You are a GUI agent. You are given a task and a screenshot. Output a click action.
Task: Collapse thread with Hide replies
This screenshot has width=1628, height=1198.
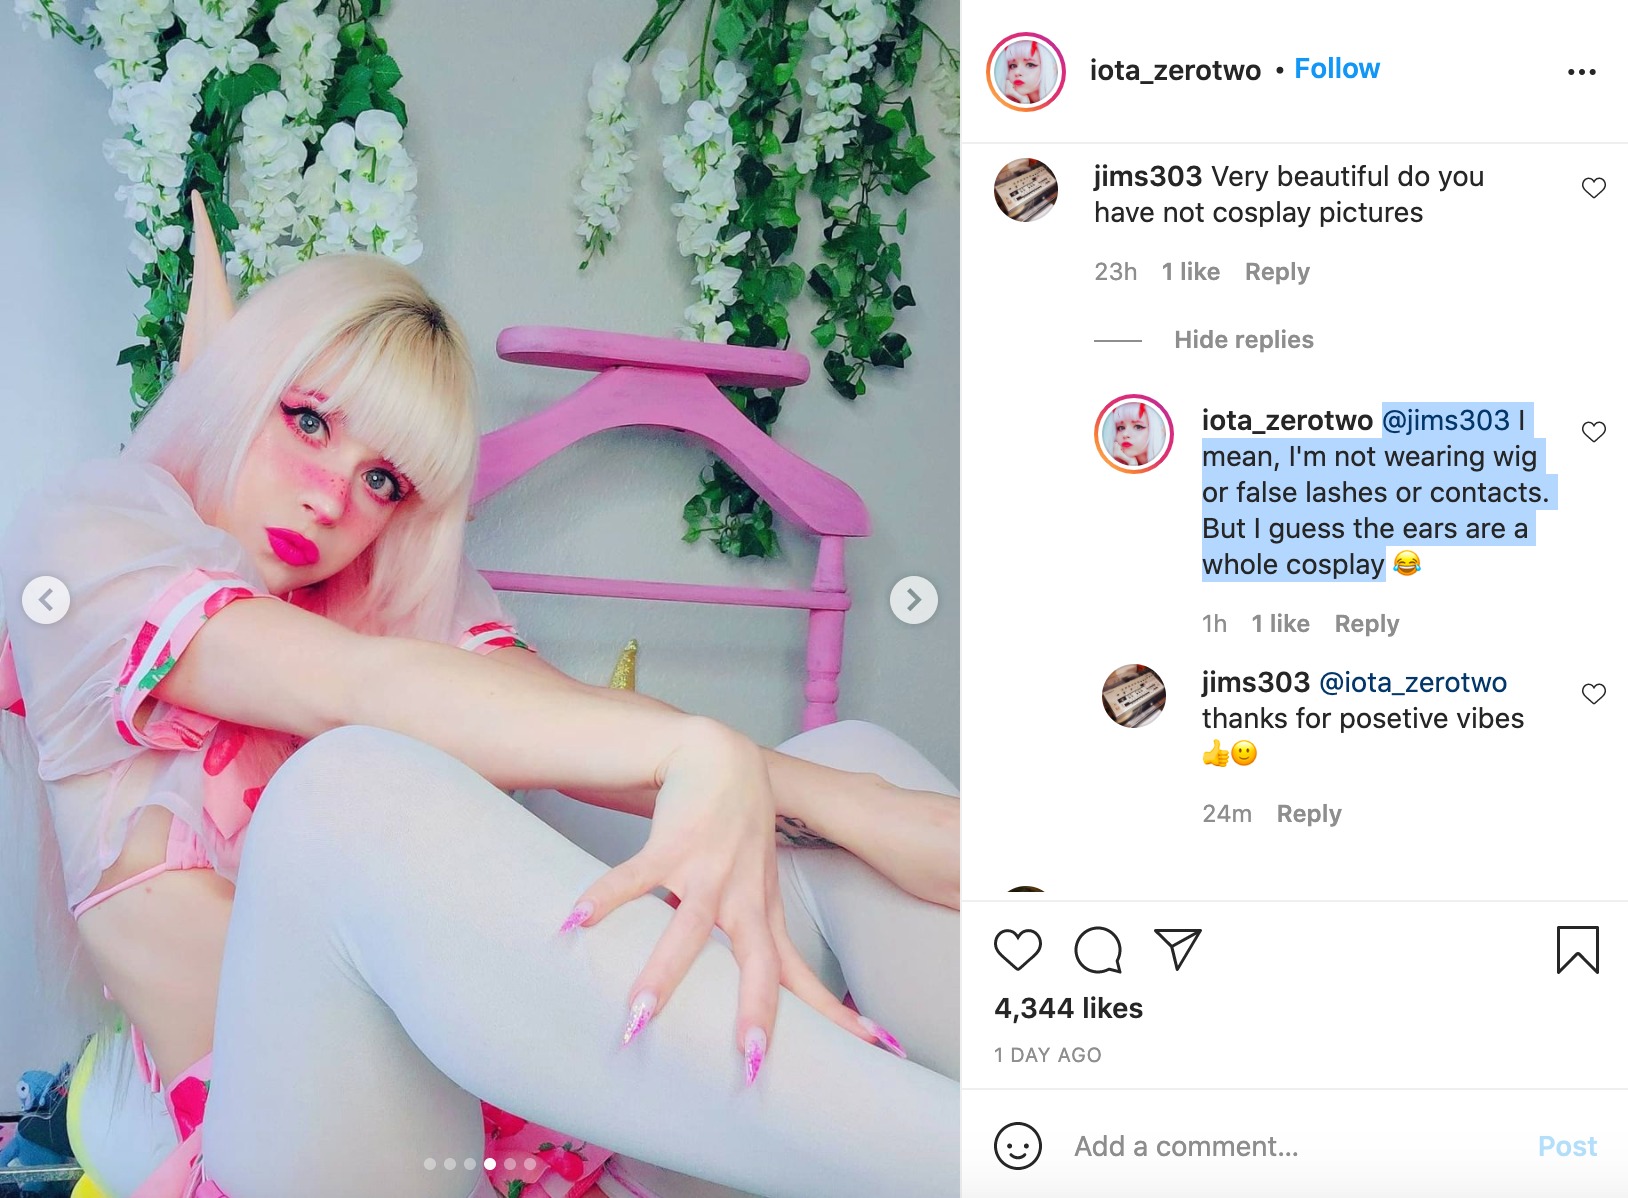pyautogui.click(x=1244, y=340)
